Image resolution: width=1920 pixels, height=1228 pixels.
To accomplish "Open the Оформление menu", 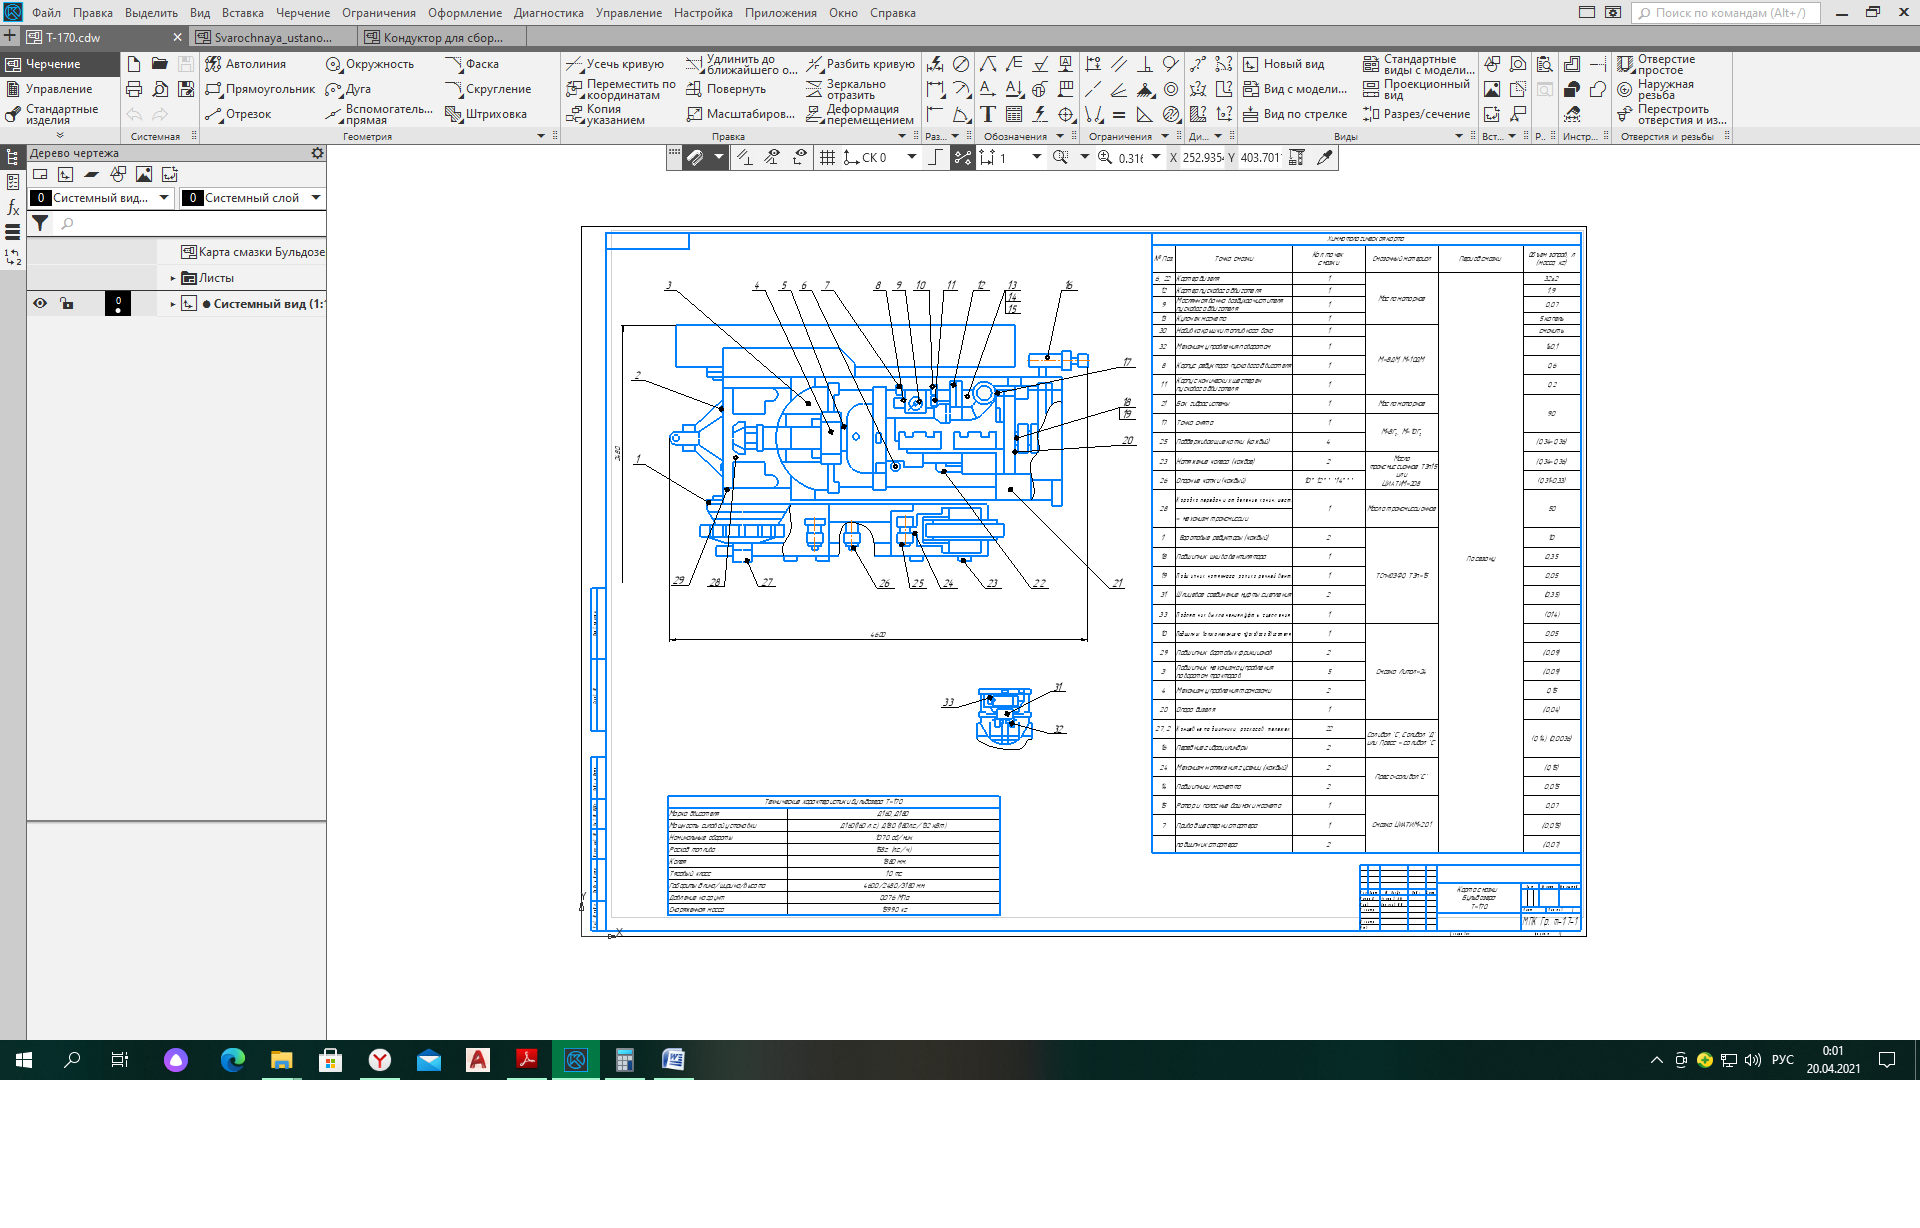I will (x=464, y=13).
